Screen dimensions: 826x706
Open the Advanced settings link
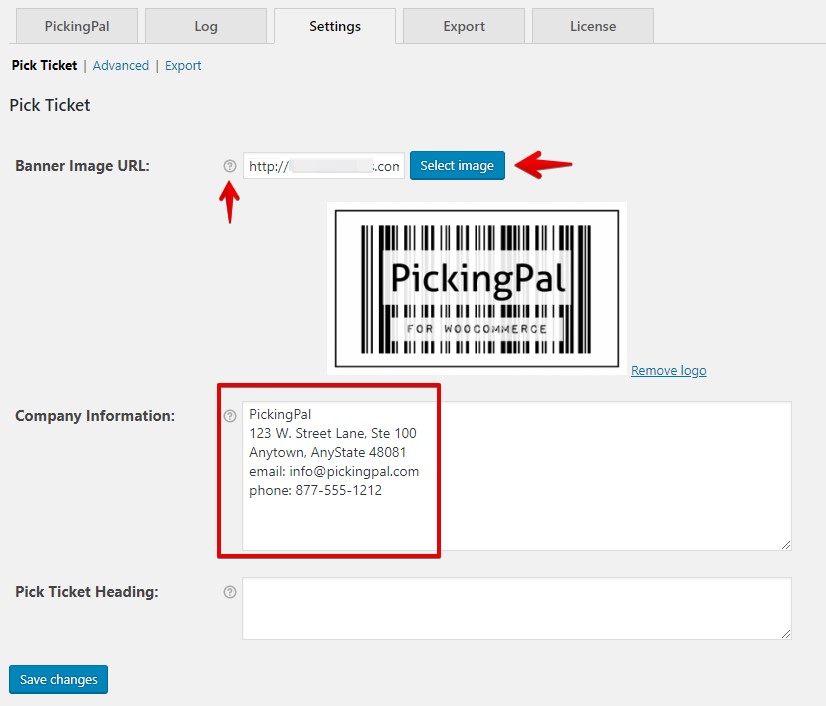click(x=120, y=65)
